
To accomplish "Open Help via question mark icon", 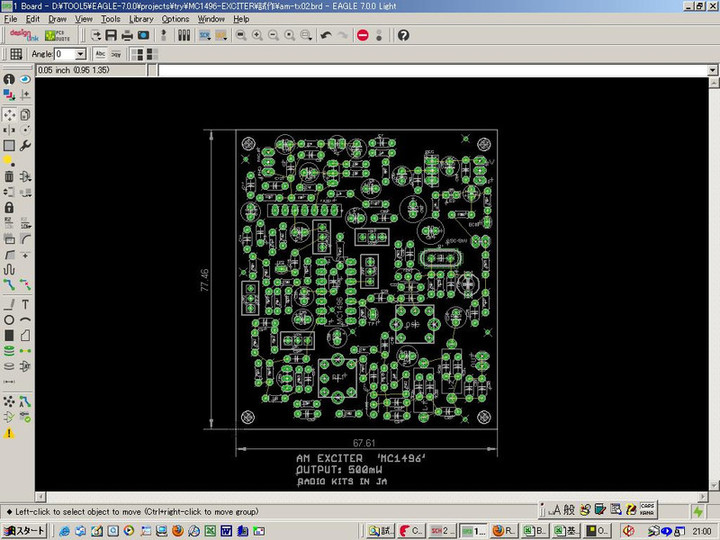I will point(403,35).
